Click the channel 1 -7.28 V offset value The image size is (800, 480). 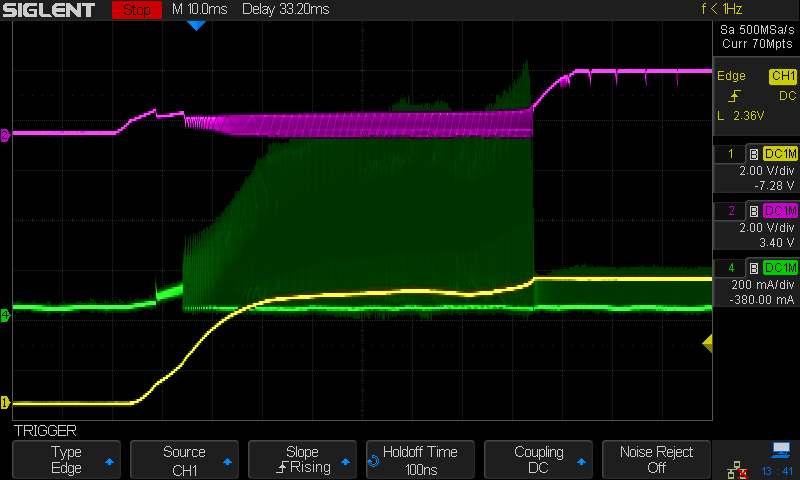(774, 186)
